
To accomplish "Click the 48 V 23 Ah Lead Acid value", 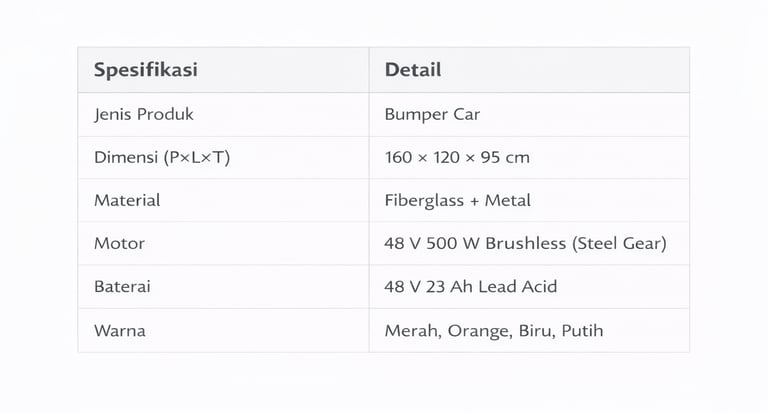I will (x=470, y=286).
